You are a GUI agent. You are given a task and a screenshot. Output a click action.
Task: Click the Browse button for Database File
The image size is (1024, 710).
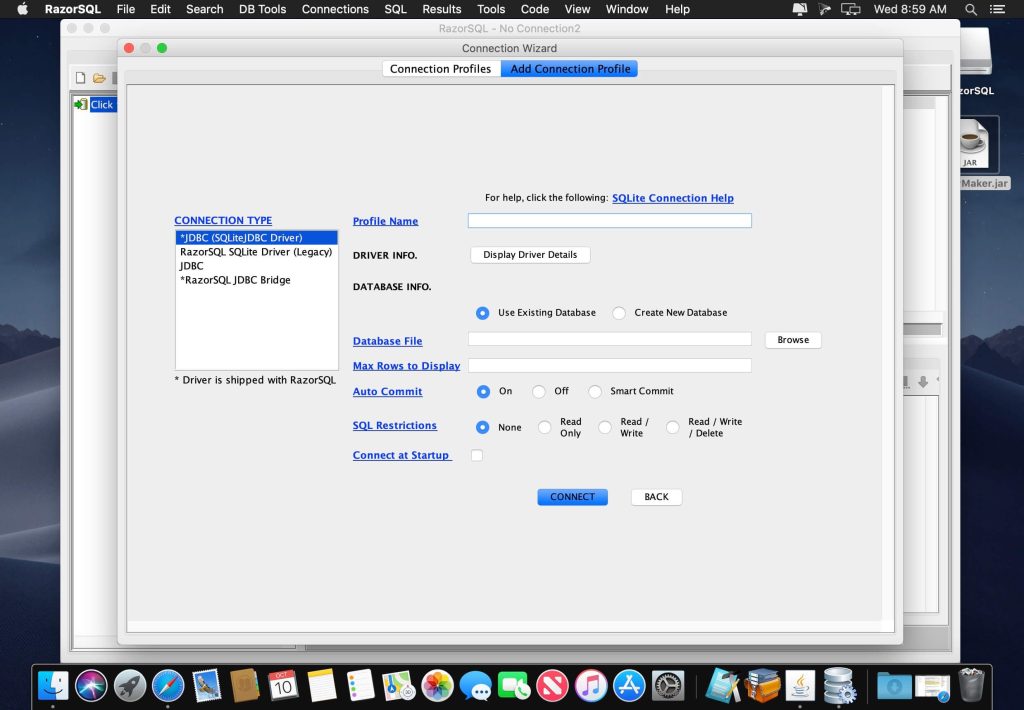click(x=793, y=340)
